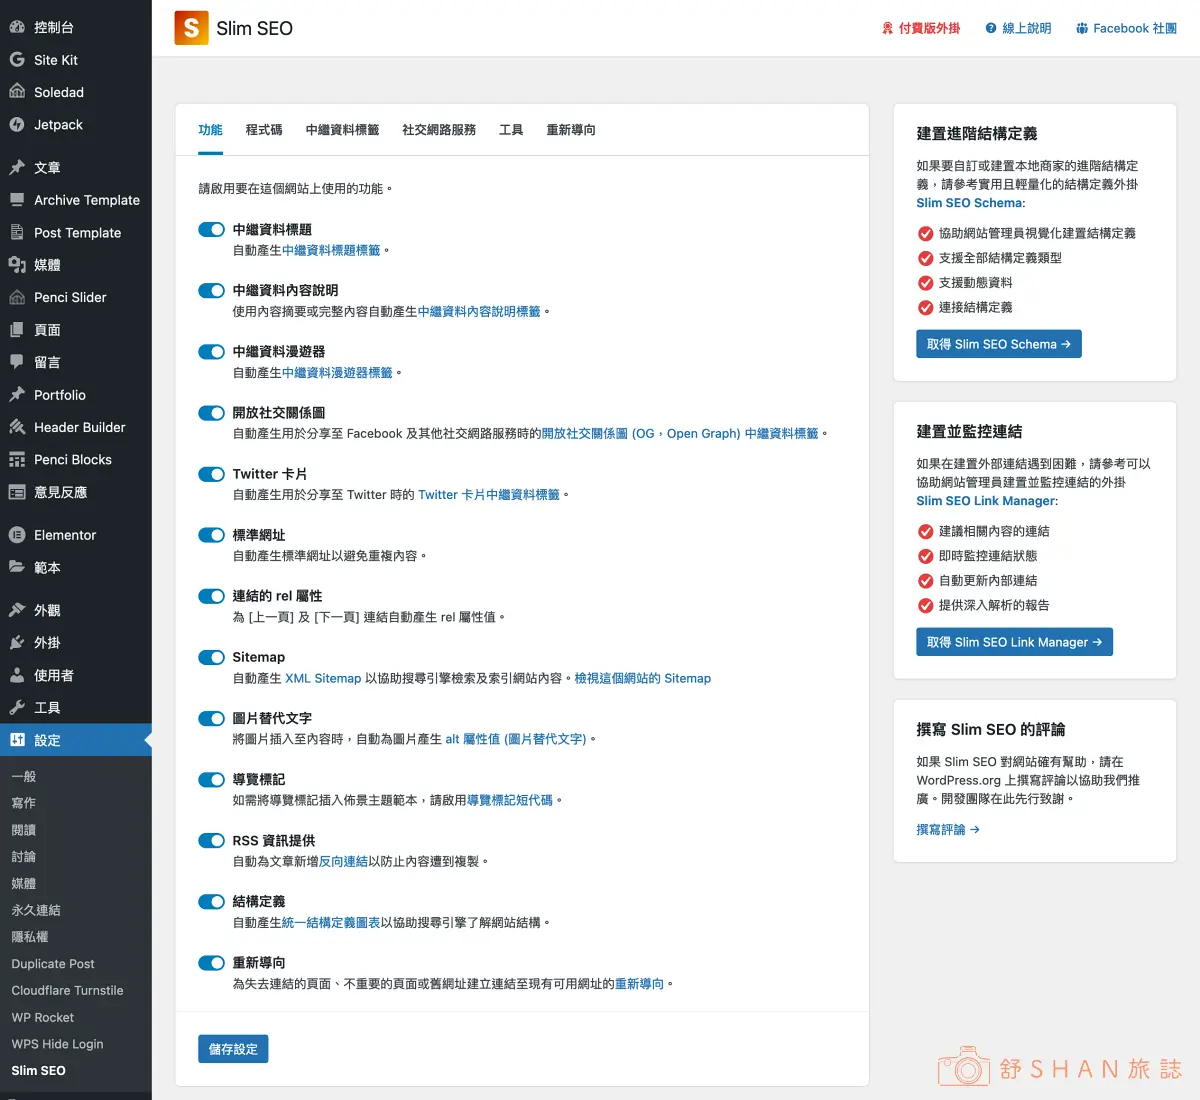Open the WPS Hide Login submenu item
This screenshot has width=1200, height=1100.
pos(57,1044)
